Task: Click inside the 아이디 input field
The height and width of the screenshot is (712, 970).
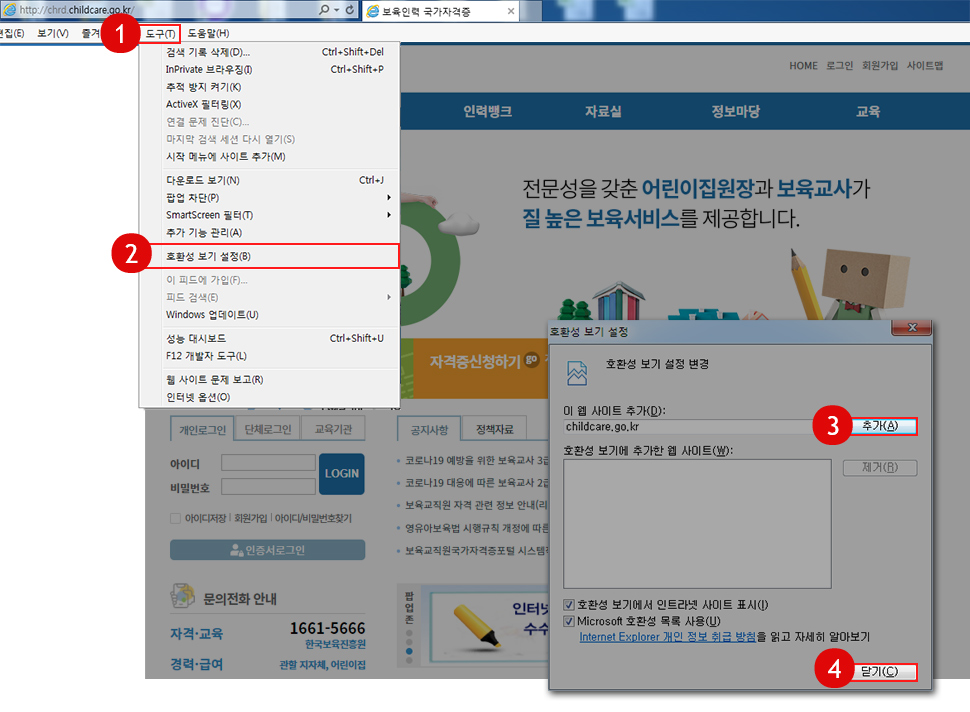Action: [269, 463]
